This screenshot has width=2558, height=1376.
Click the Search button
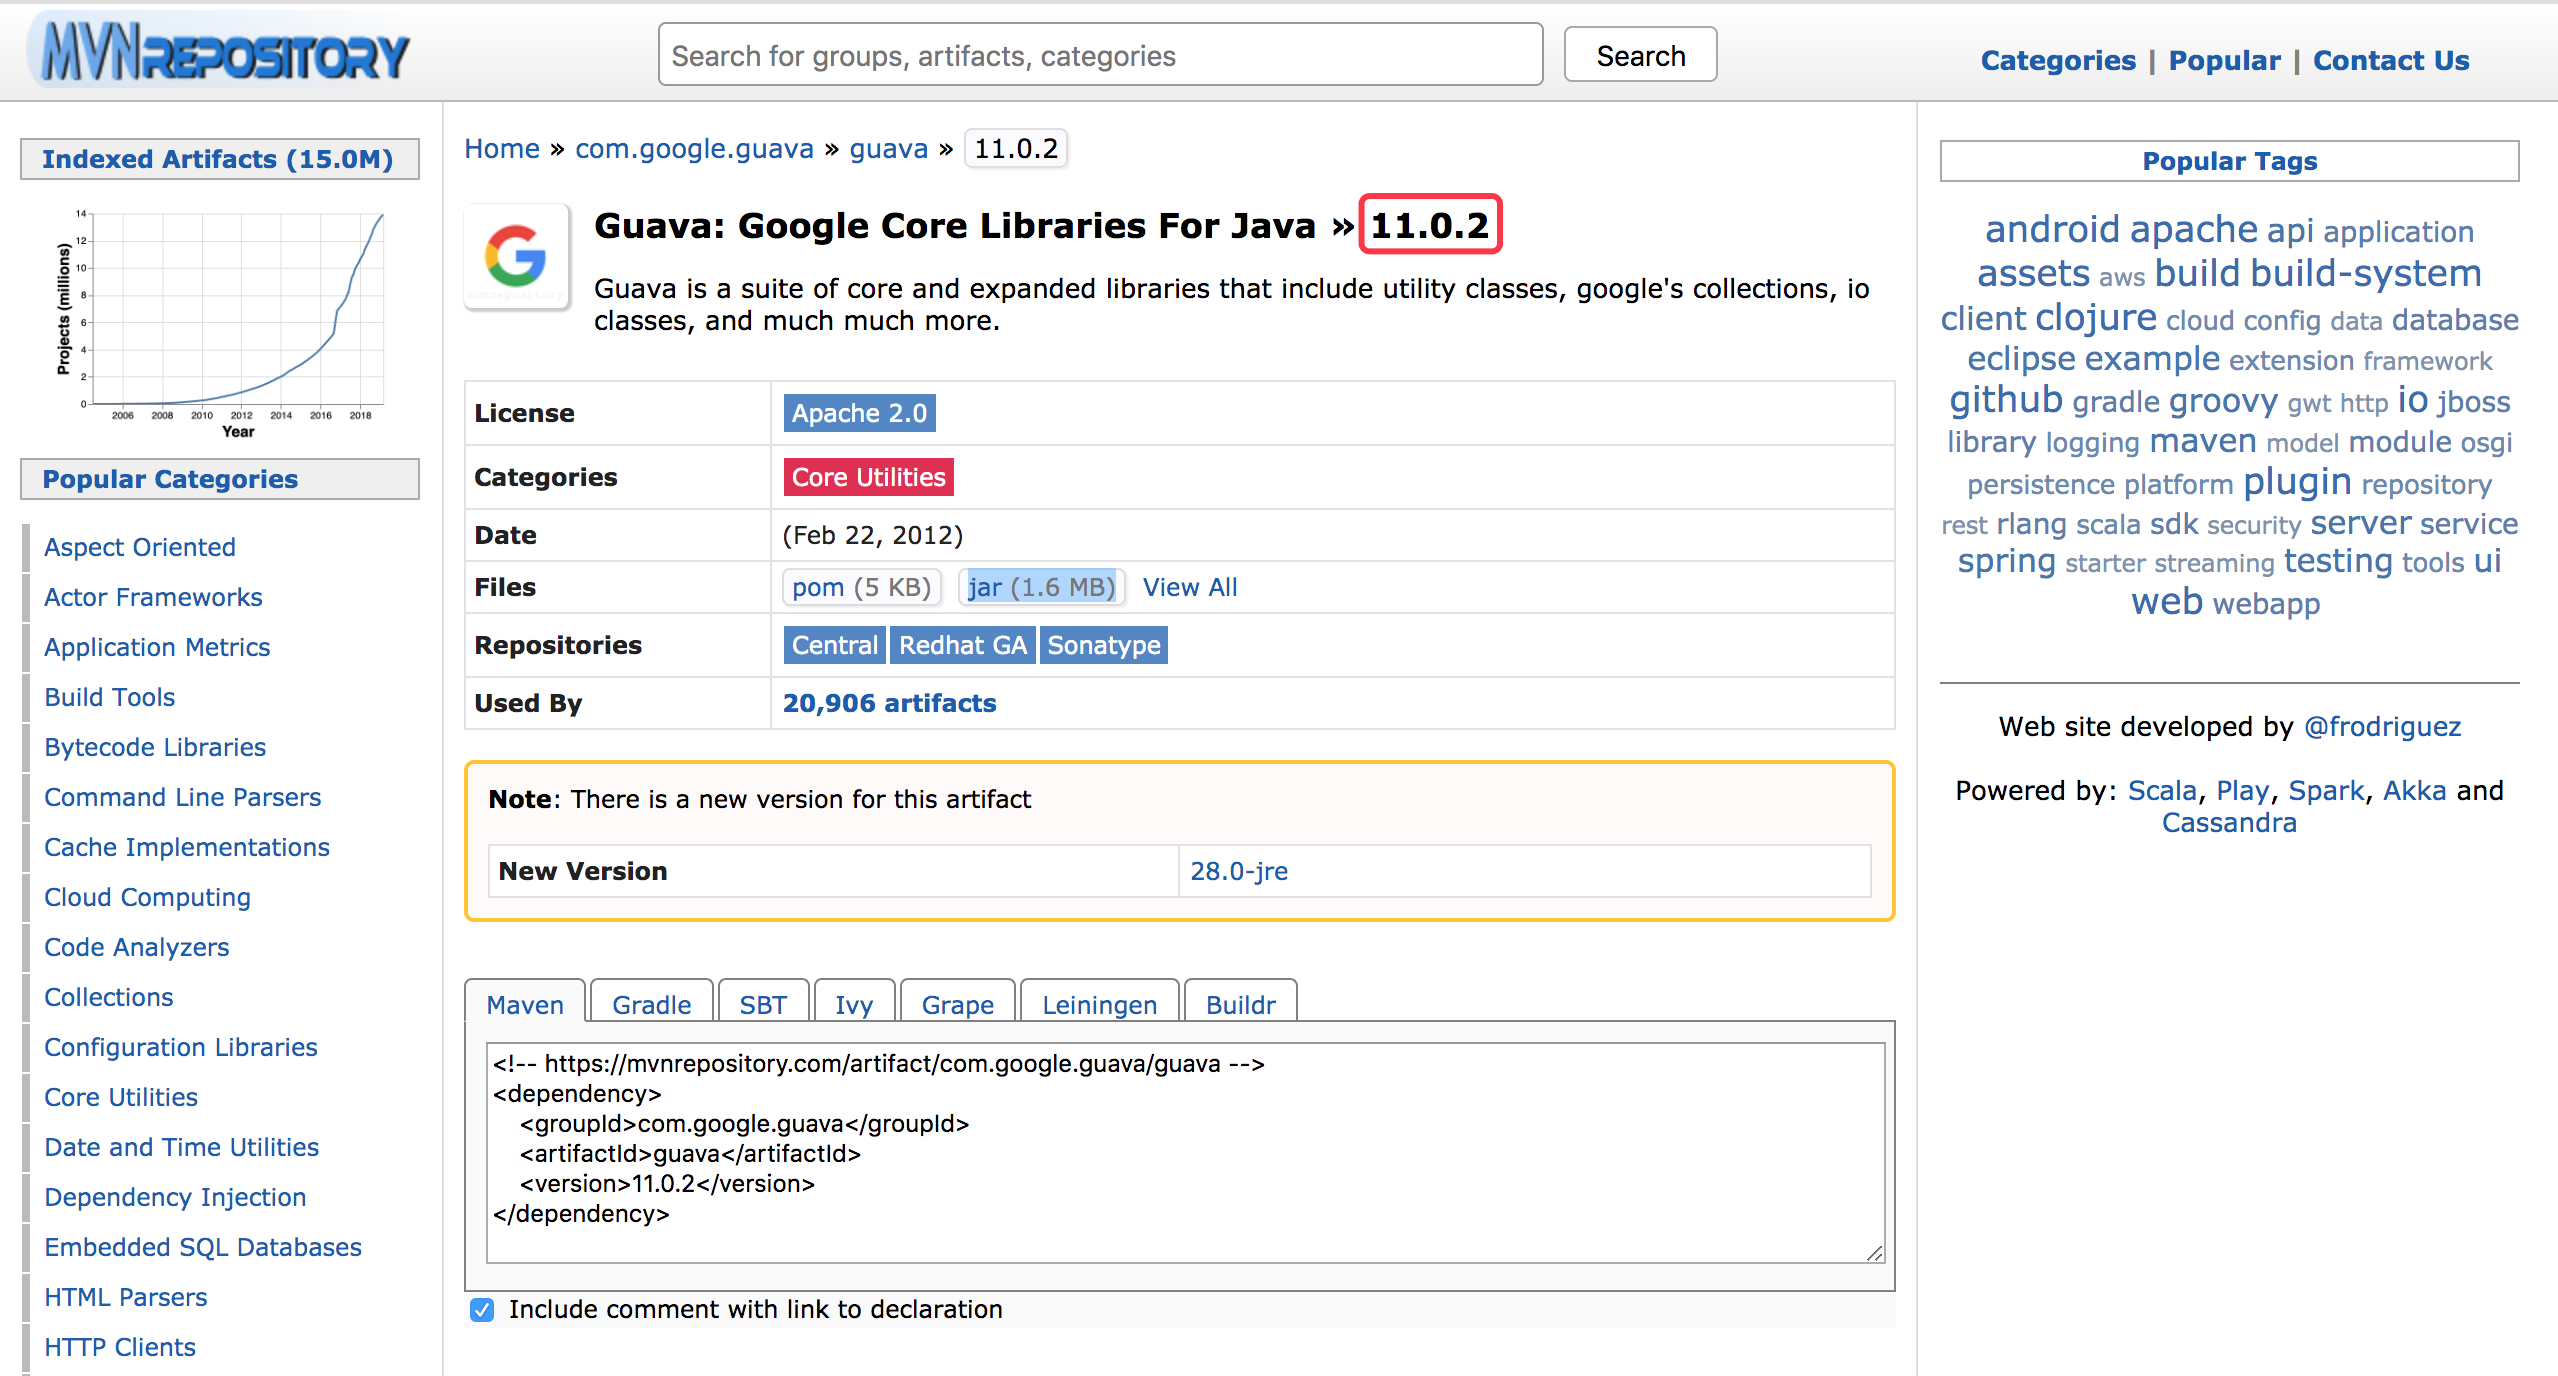point(1639,55)
